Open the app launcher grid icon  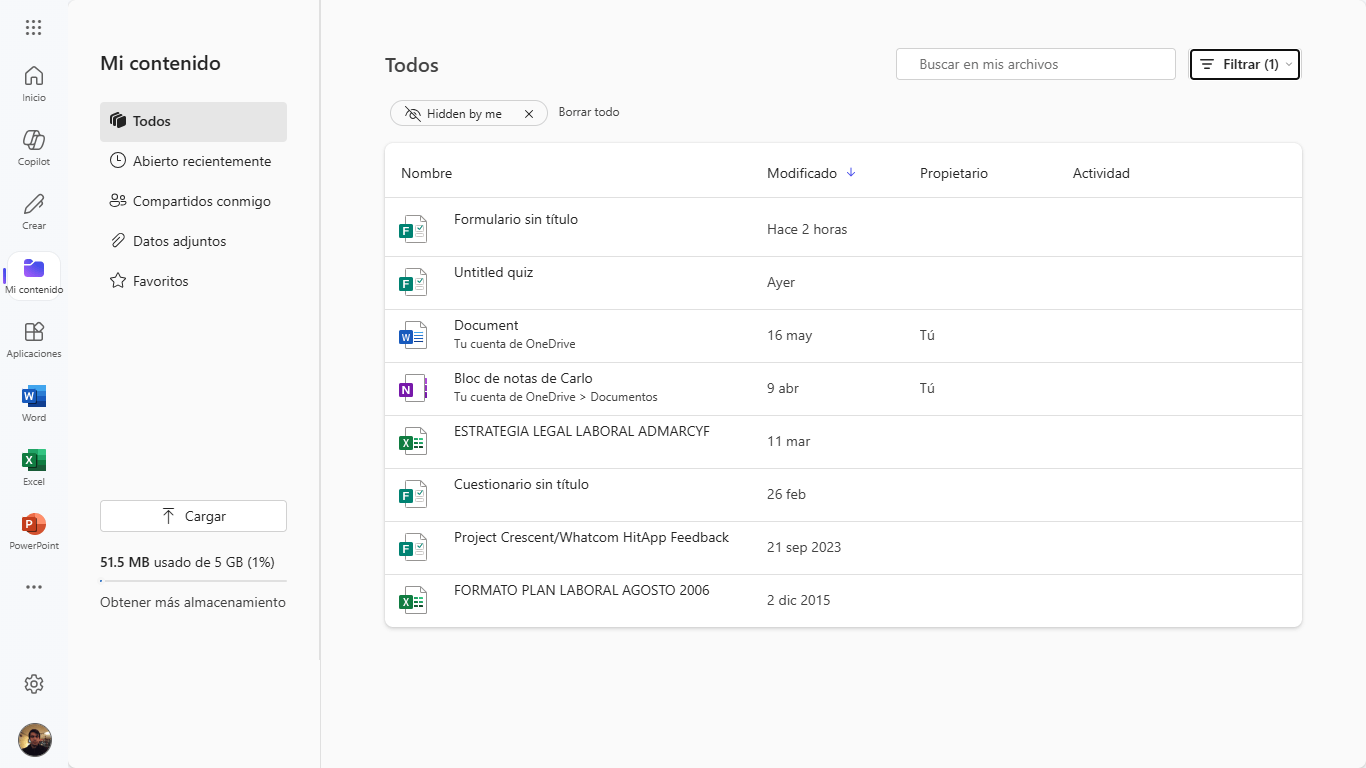[x=34, y=28]
